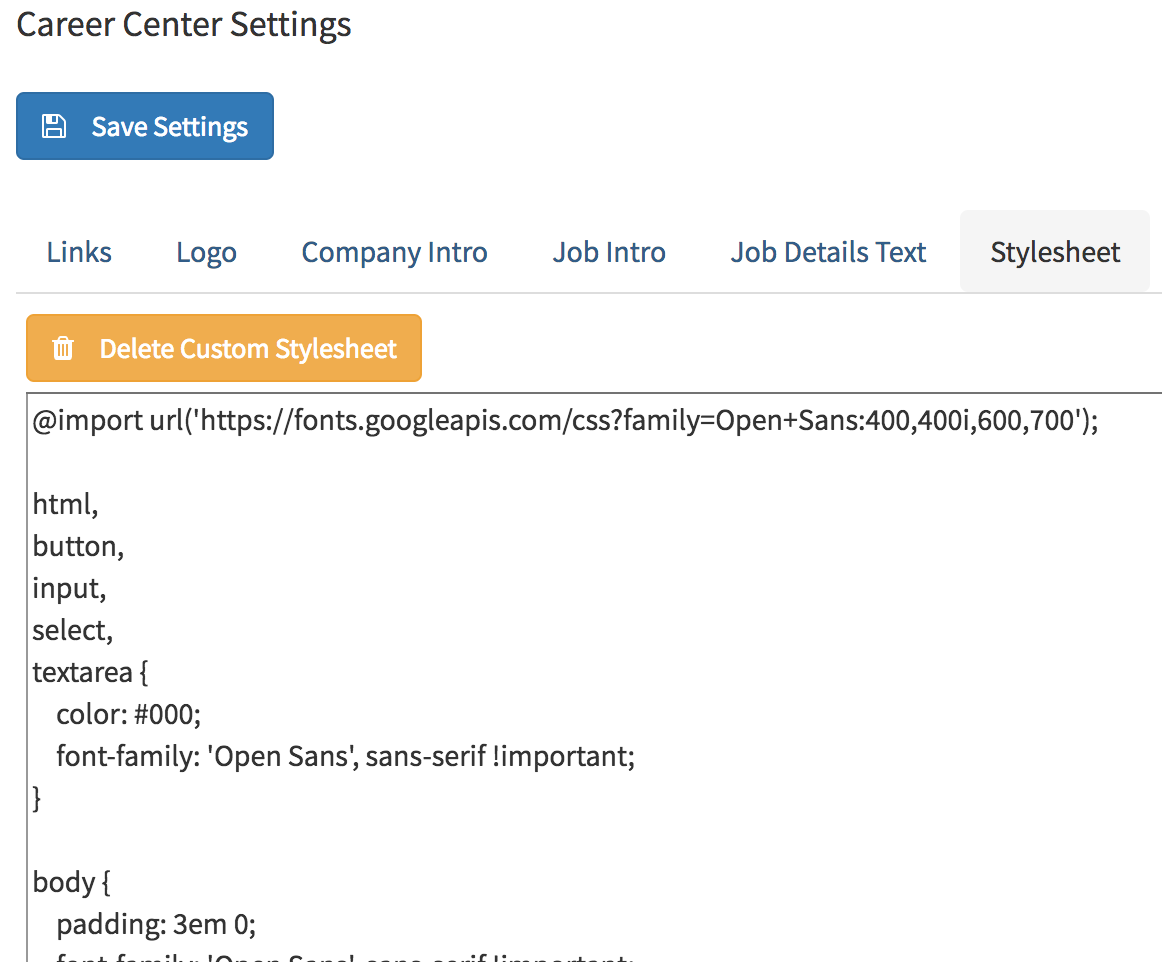Click the 'button,' selector line
Screen dimensions: 1162x962
[78, 547]
